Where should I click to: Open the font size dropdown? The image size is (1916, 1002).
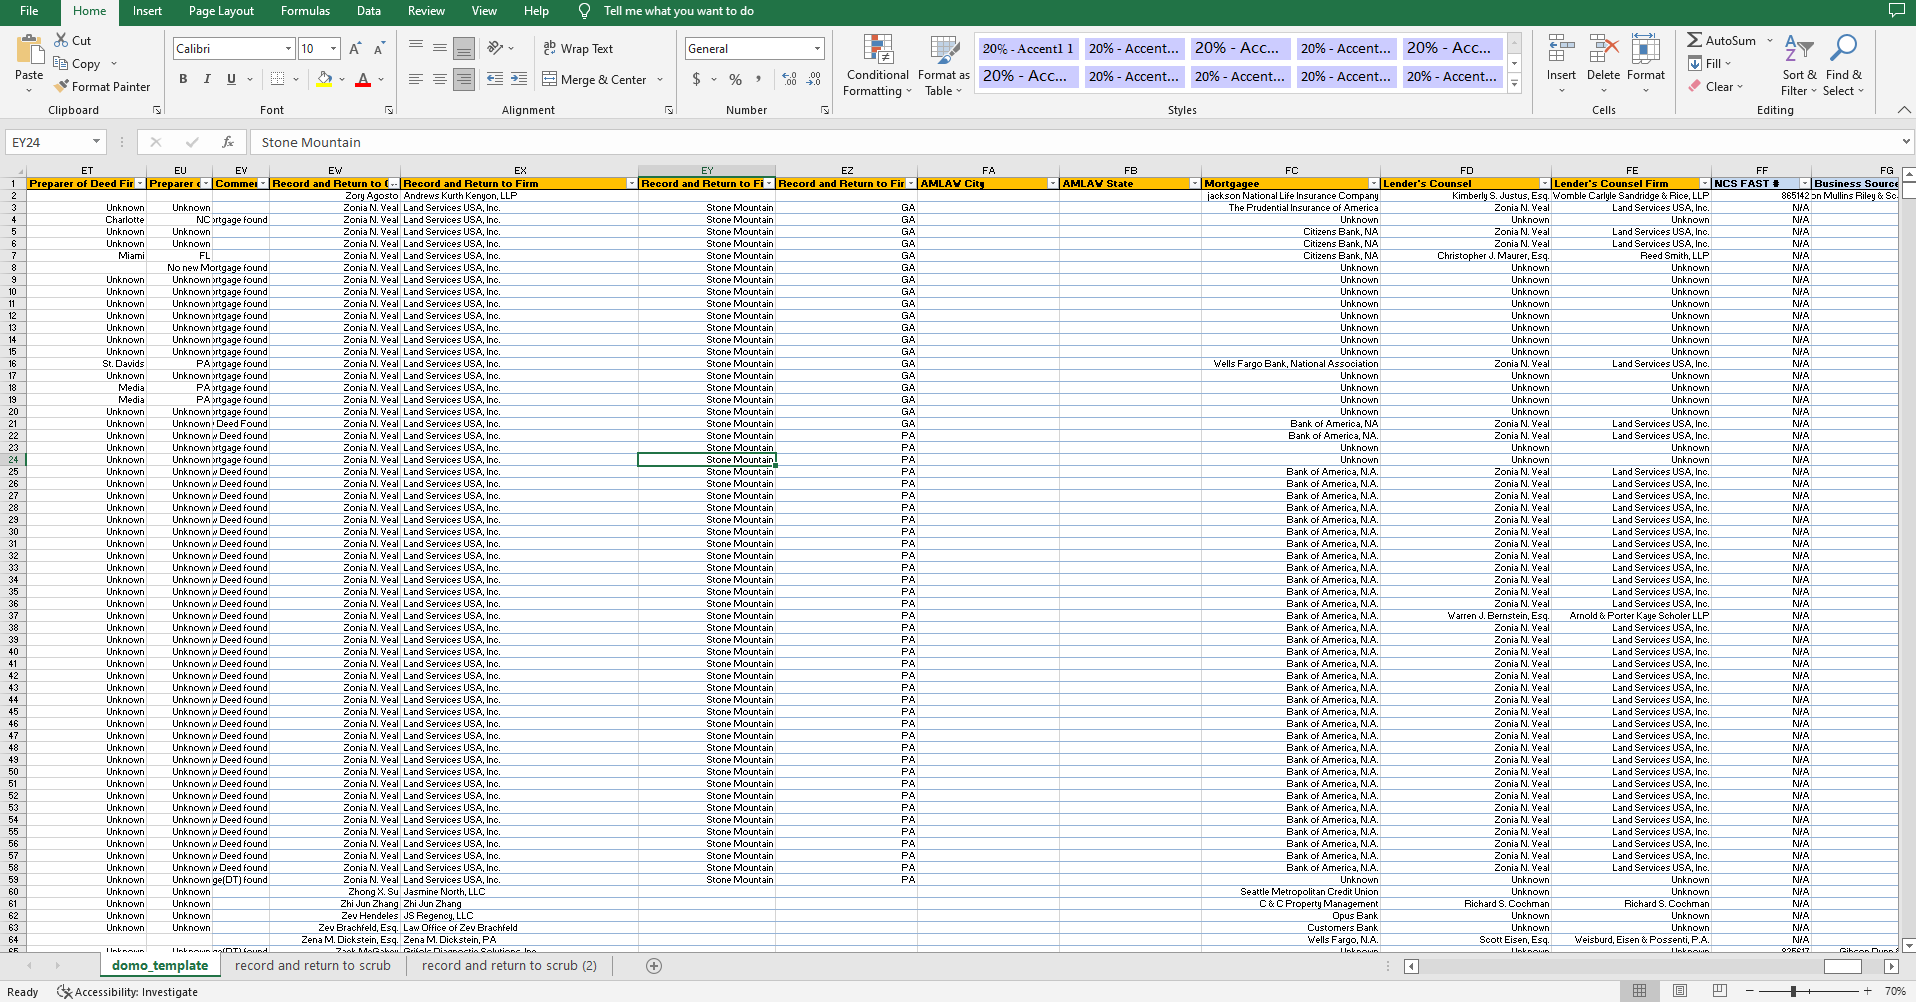333,48
